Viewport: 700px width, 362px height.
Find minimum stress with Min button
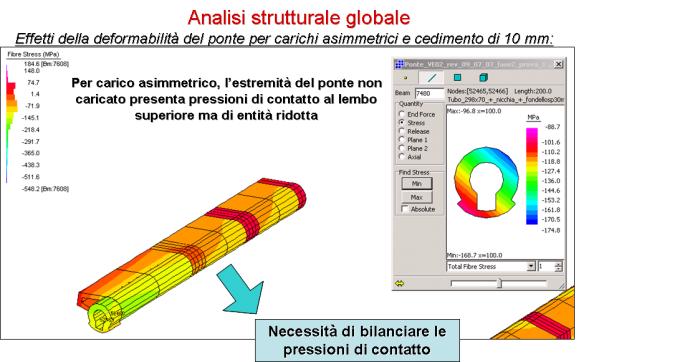(417, 183)
